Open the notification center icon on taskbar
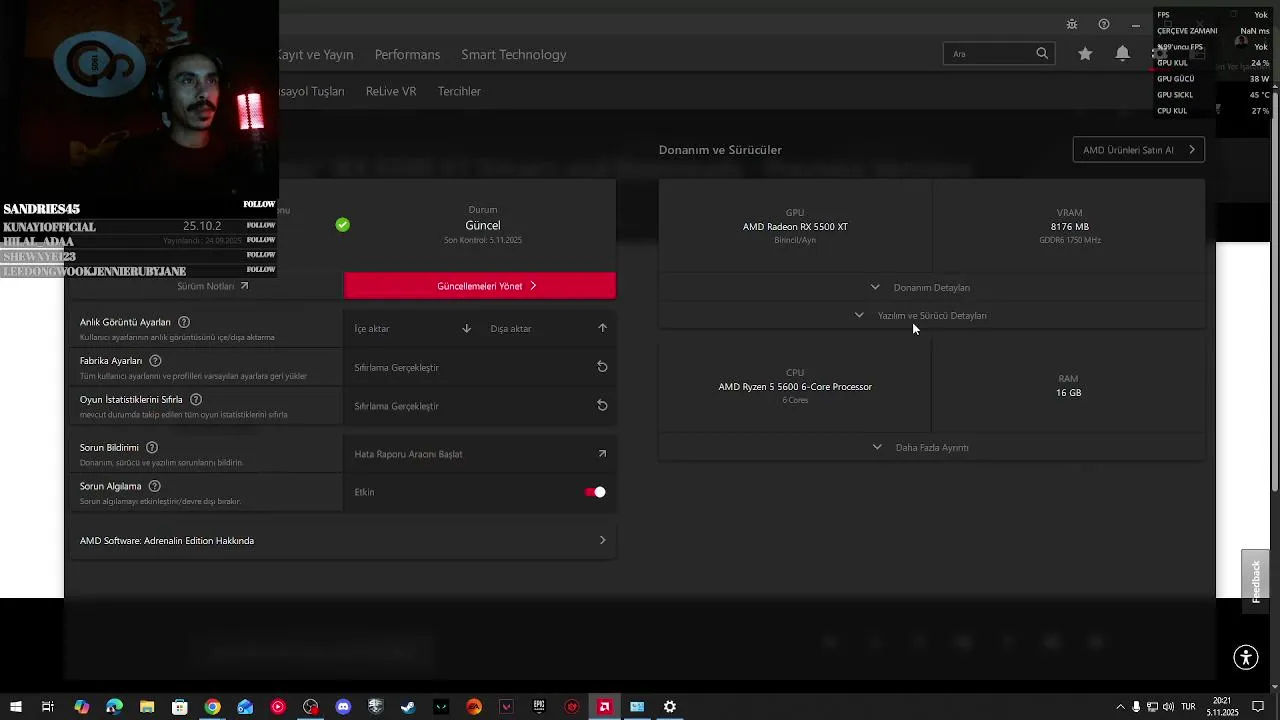This screenshot has height=720, width=1280. pyautogui.click(x=1258, y=707)
